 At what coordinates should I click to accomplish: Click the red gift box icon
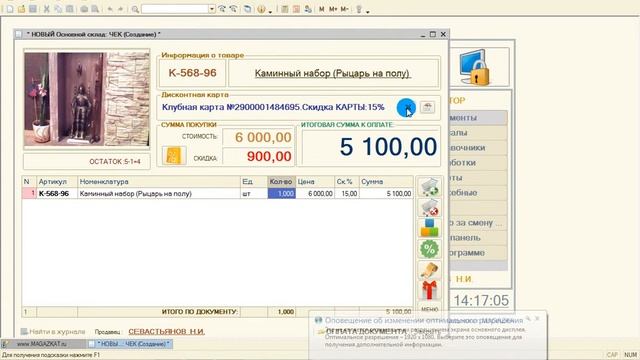429,290
